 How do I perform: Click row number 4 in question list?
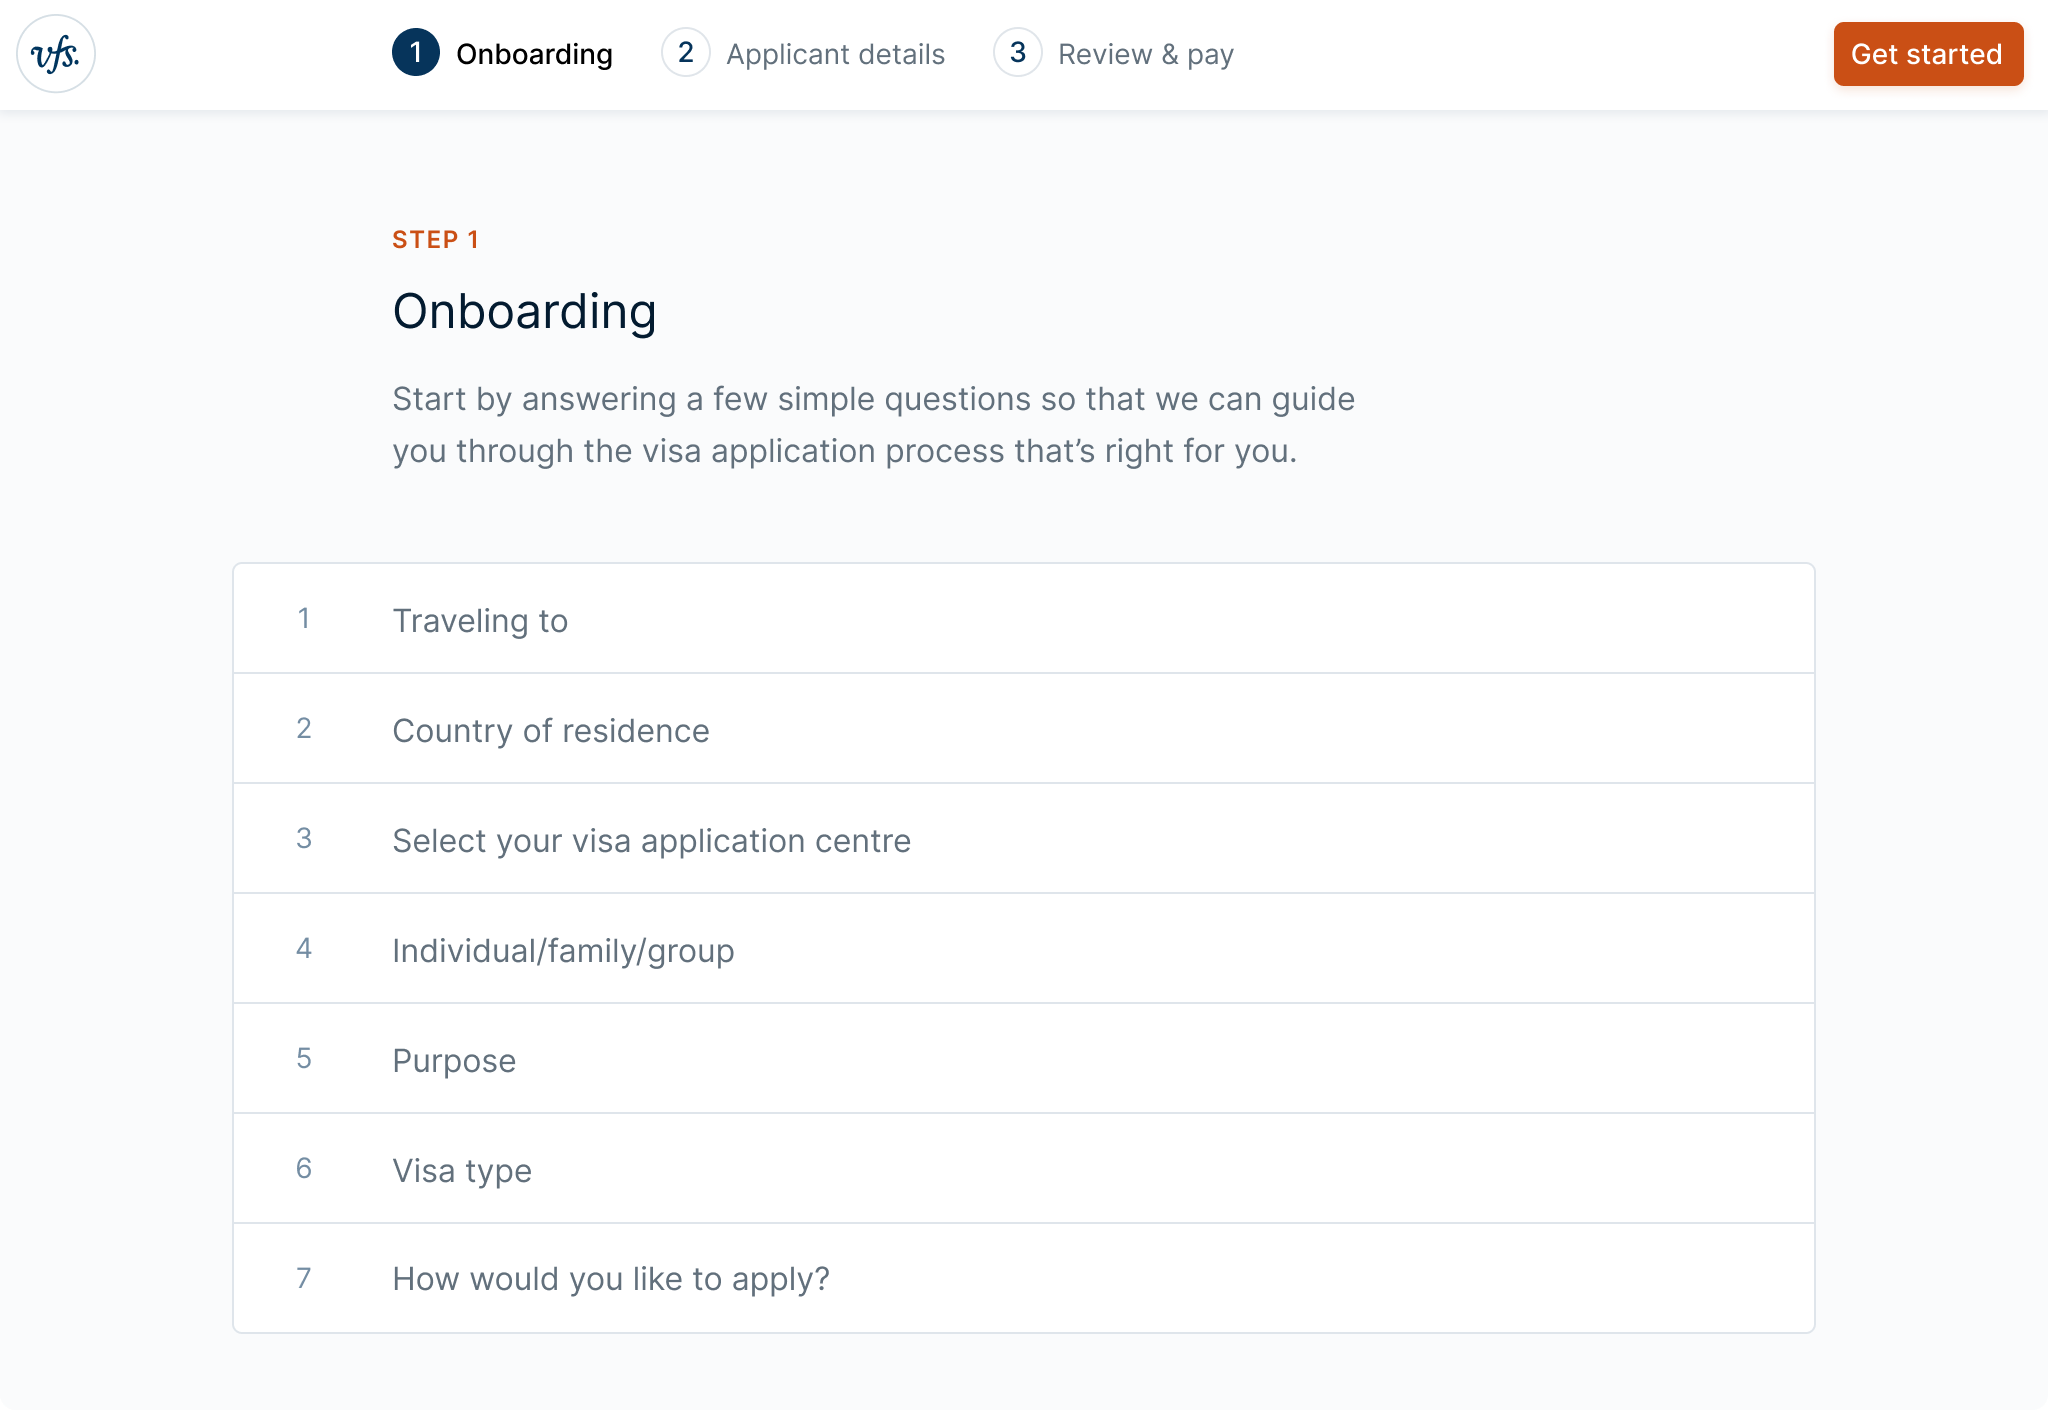303,949
